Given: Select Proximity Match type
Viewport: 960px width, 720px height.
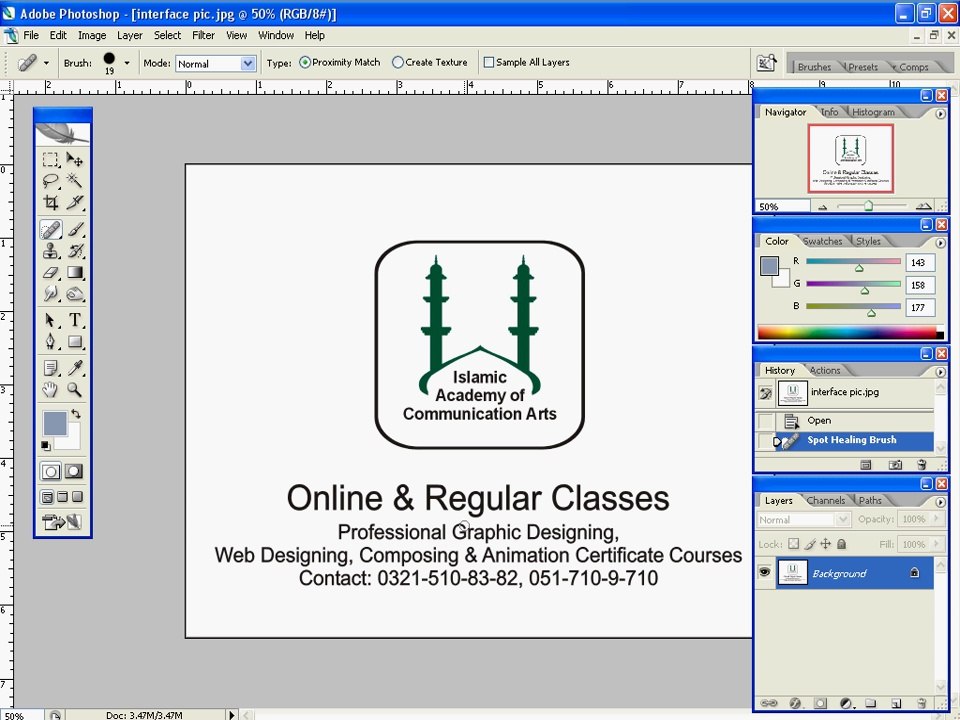Looking at the screenshot, I should [x=340, y=62].
